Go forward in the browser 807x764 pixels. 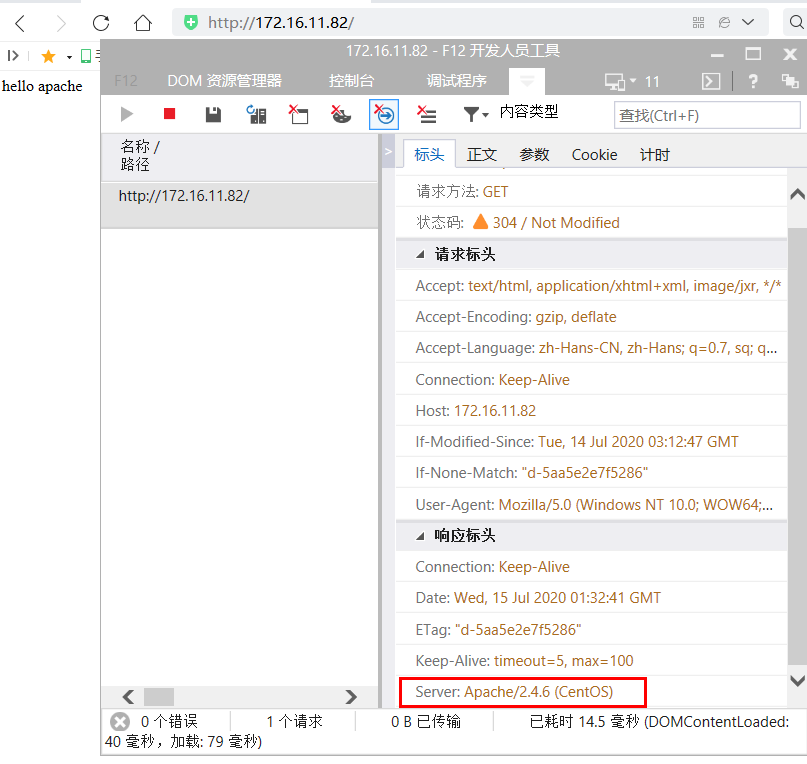(x=61, y=23)
